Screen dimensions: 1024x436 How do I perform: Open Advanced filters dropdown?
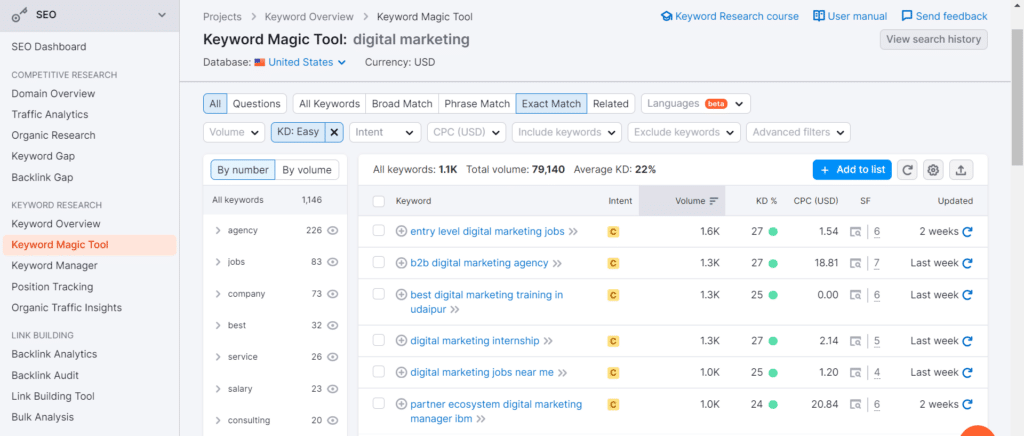798,132
